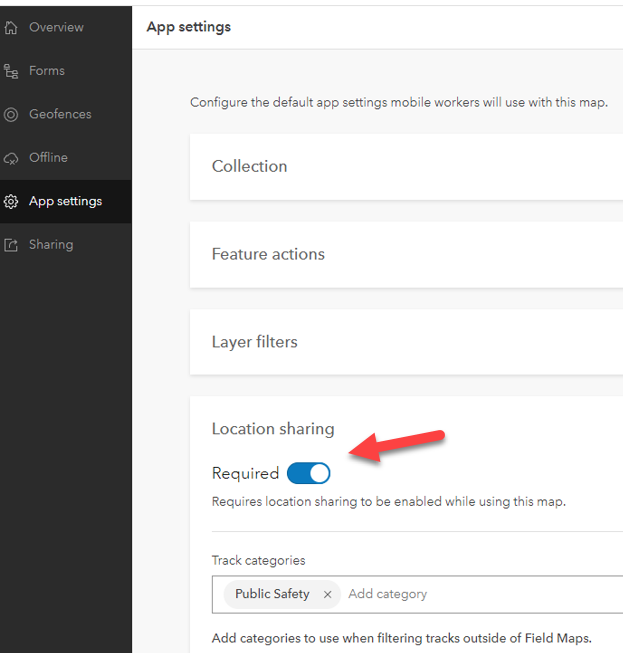Select the Public Safety category chip
This screenshot has height=653, width=623.
point(272,594)
